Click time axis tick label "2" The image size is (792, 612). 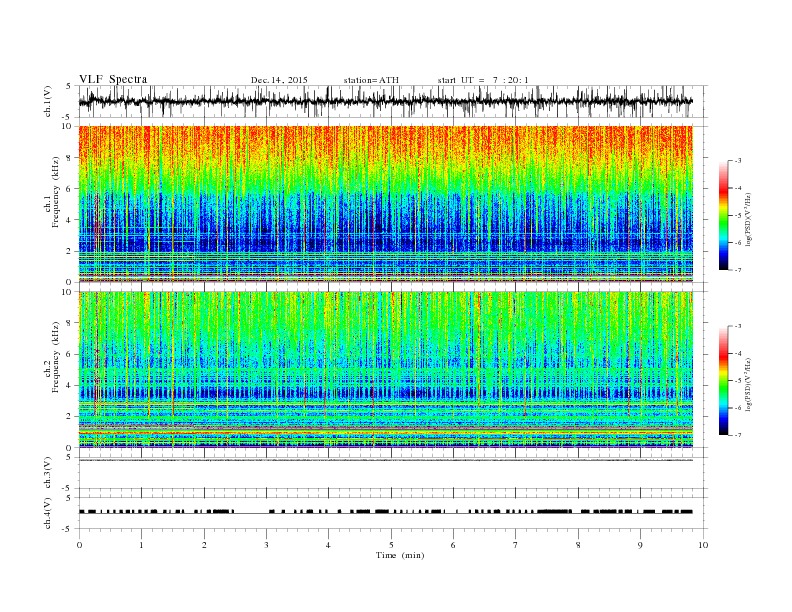[x=204, y=545]
